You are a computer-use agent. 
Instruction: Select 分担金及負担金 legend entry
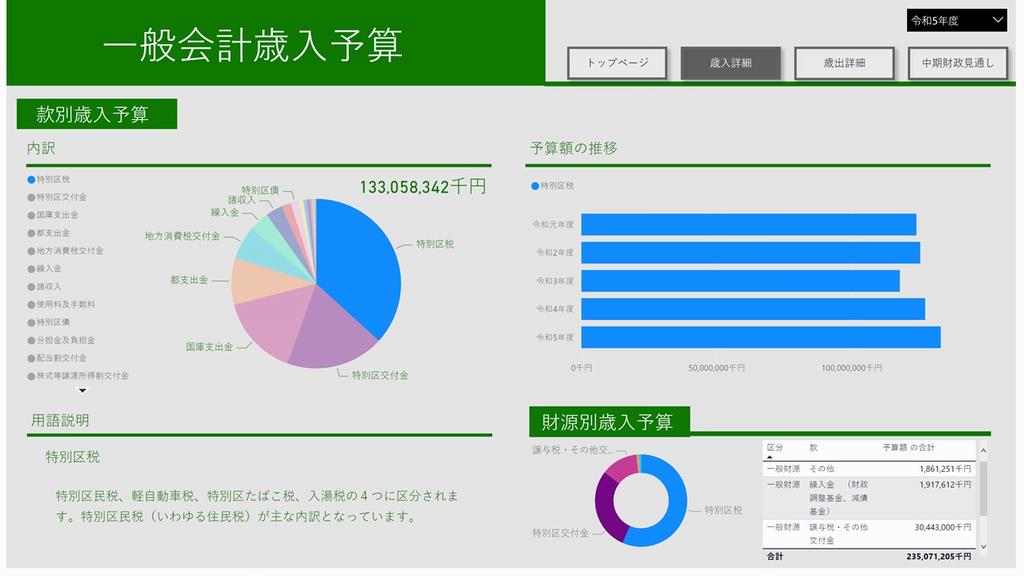pyautogui.click(x=61, y=340)
